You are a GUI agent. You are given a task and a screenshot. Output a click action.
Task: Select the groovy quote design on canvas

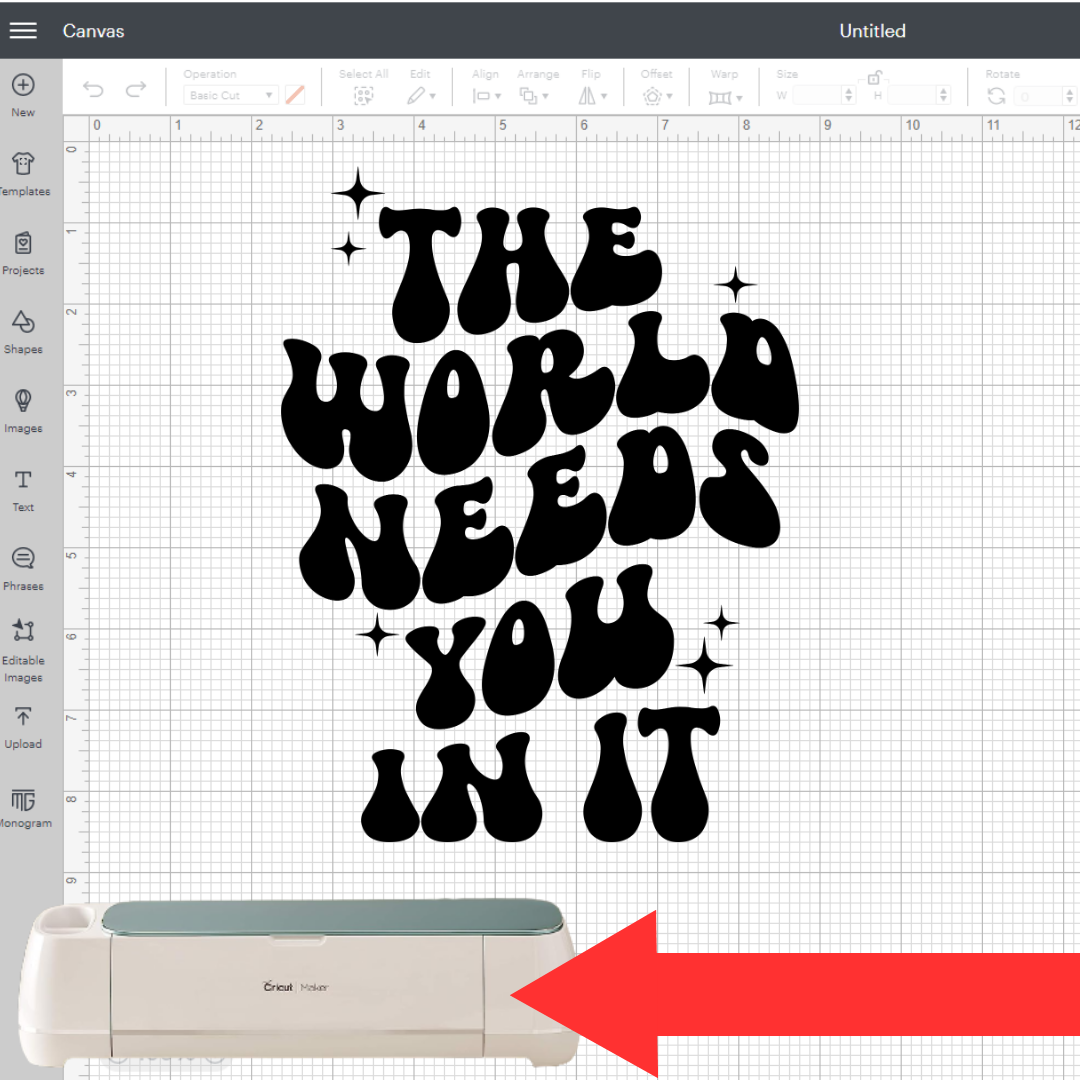(x=540, y=506)
